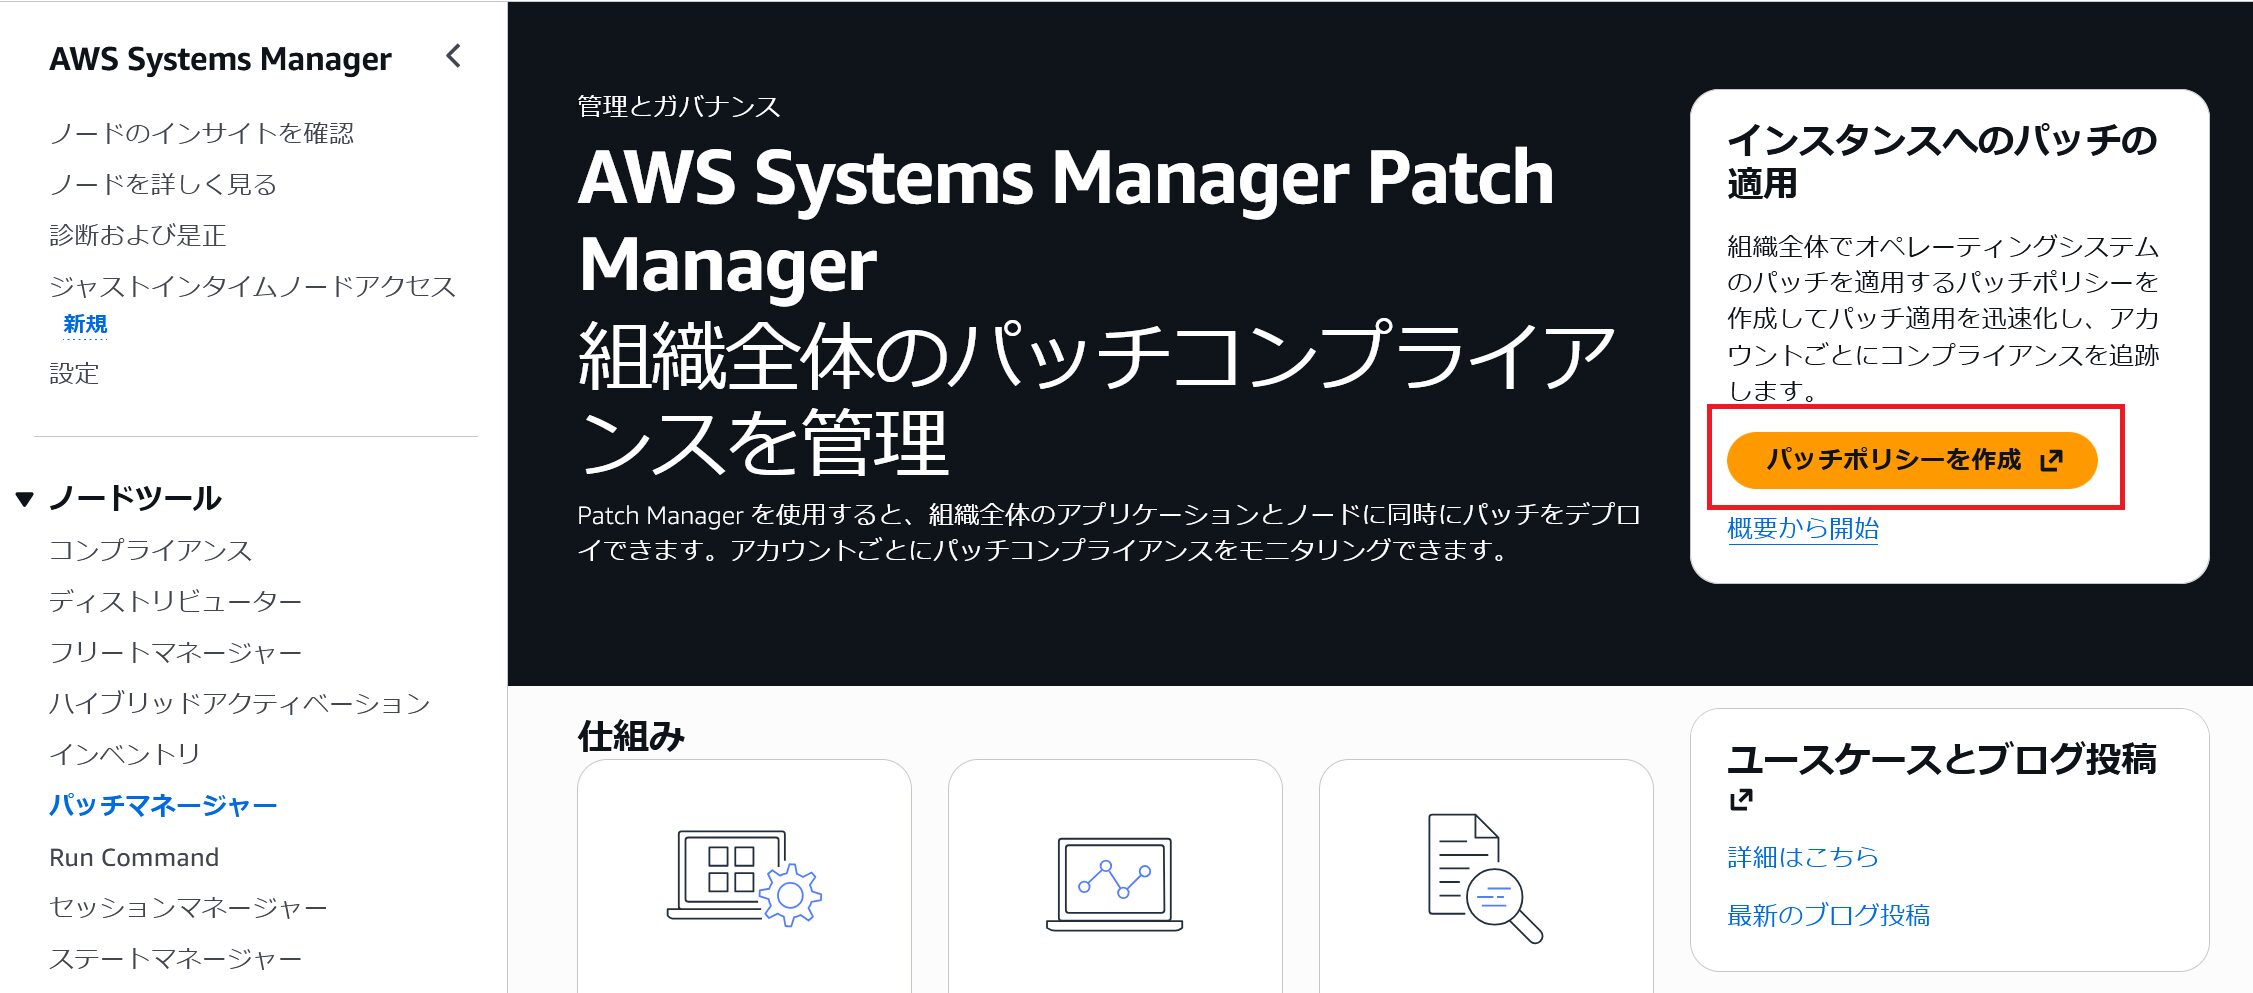Open ジャストインタイムノードアクセス menu item

click(252, 287)
